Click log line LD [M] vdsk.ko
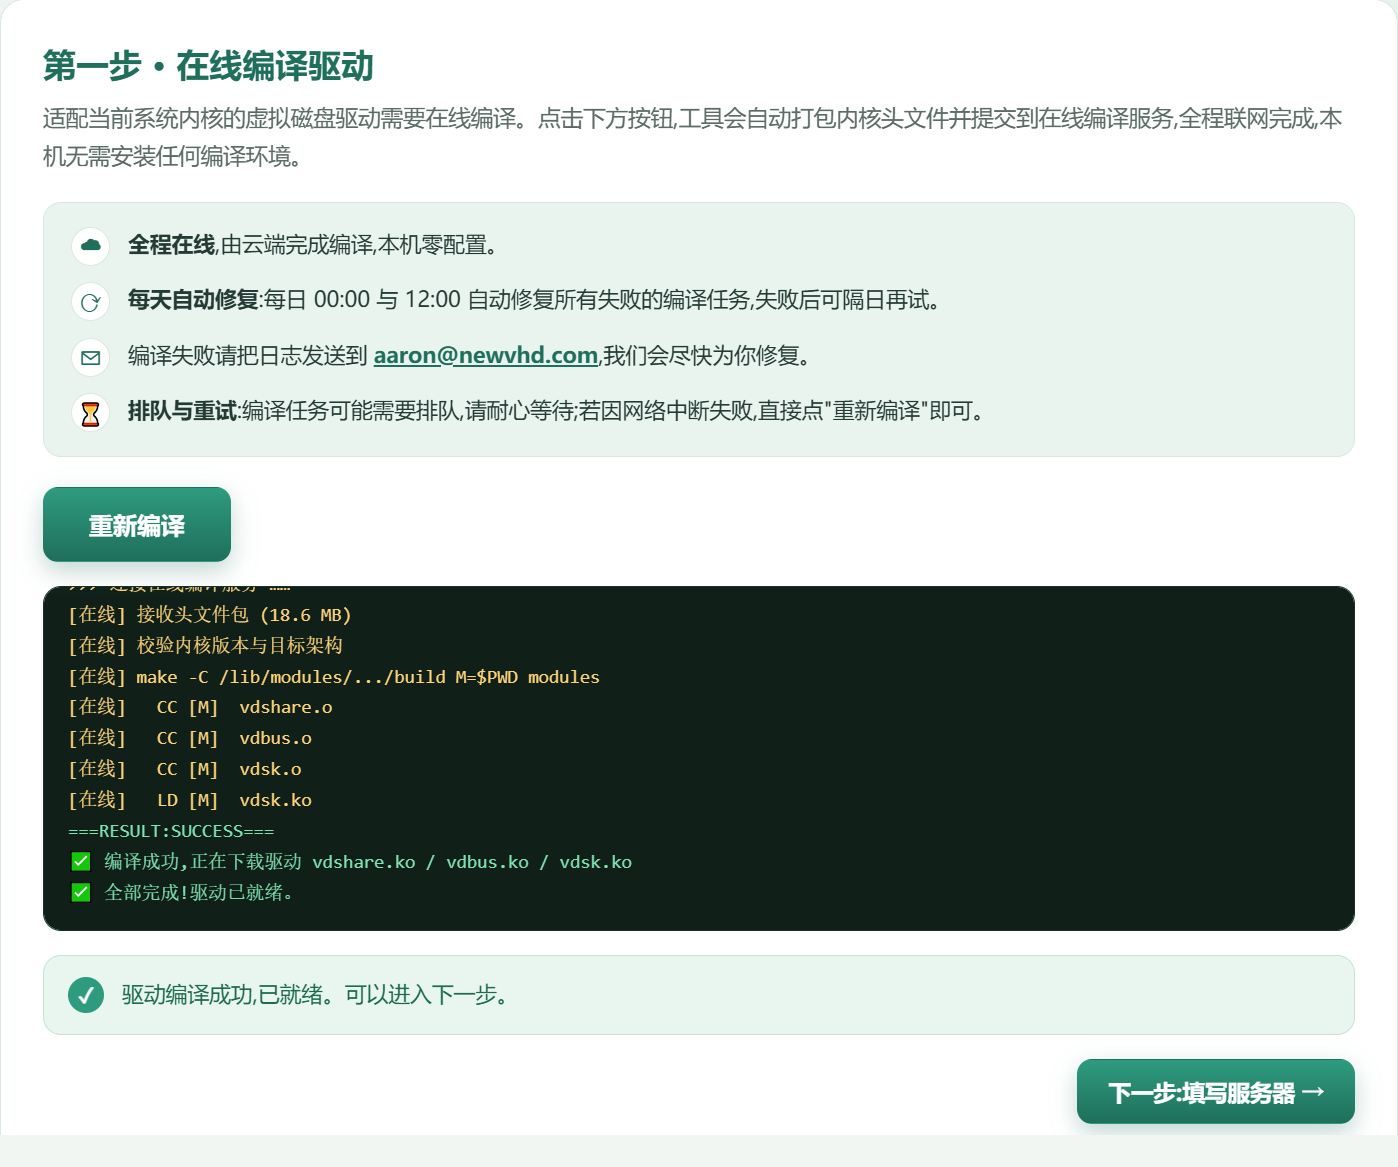 190,801
